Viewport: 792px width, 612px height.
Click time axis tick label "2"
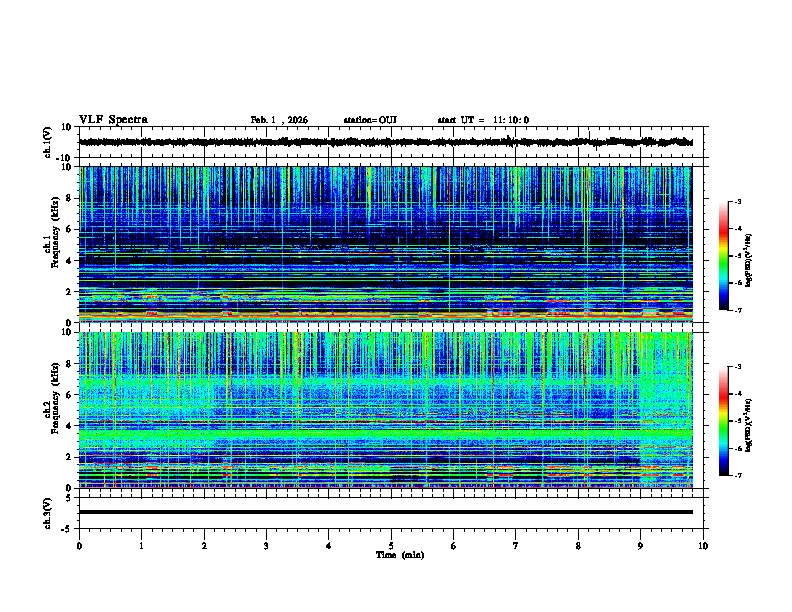click(x=204, y=546)
